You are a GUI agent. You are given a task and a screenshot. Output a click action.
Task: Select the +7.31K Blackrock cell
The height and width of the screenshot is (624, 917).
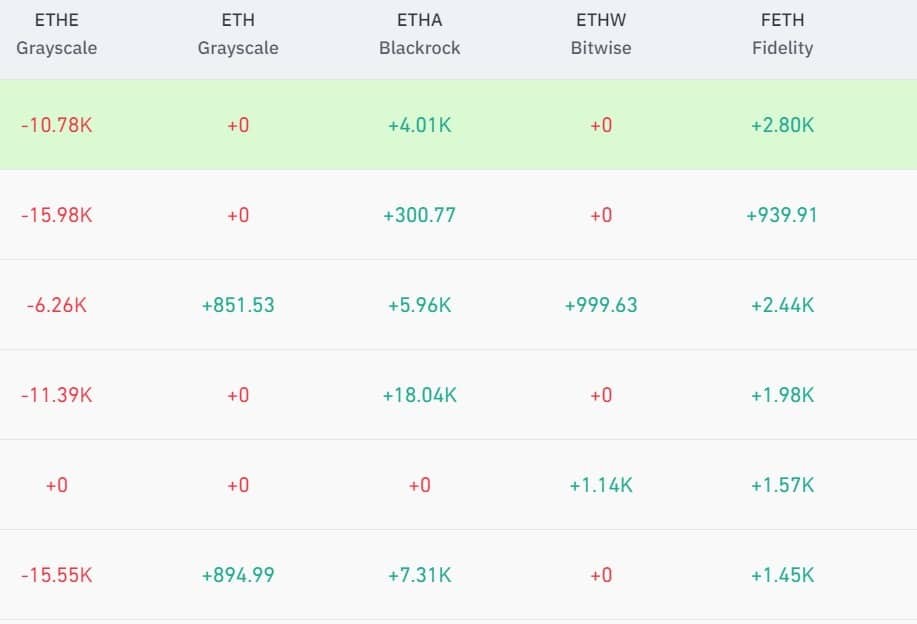point(420,575)
